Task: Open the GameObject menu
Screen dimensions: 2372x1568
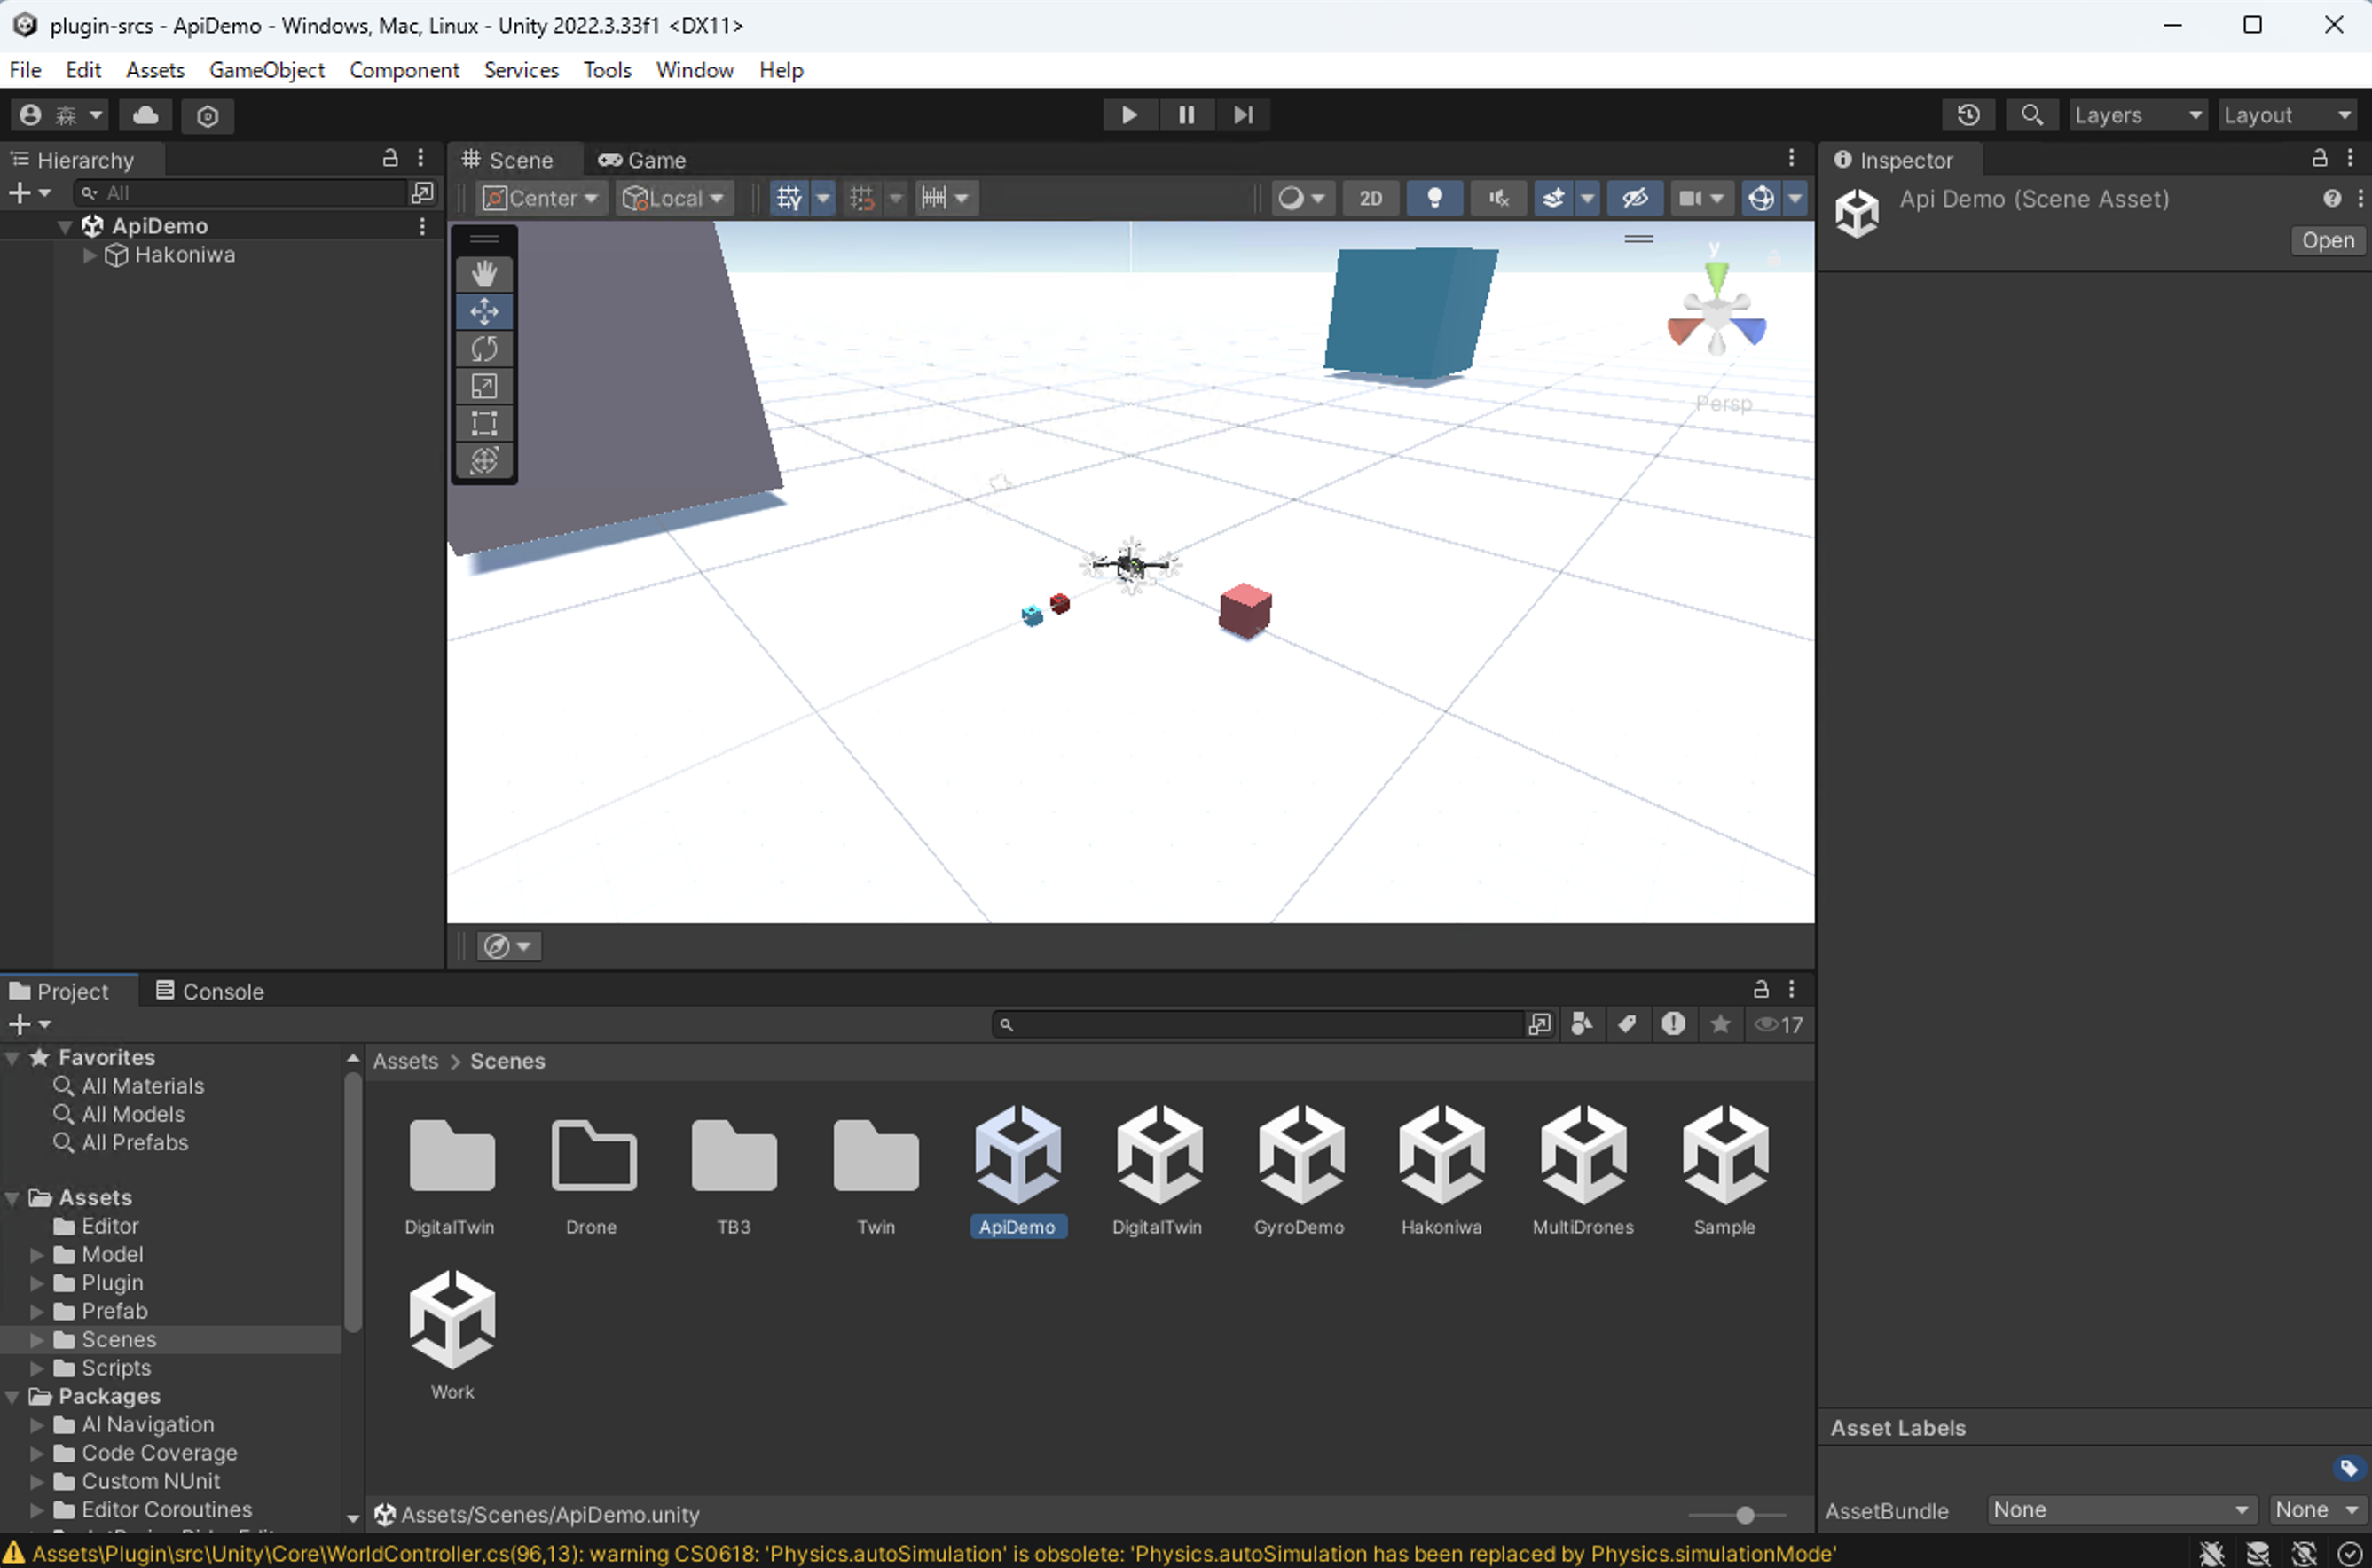Action: 266,70
